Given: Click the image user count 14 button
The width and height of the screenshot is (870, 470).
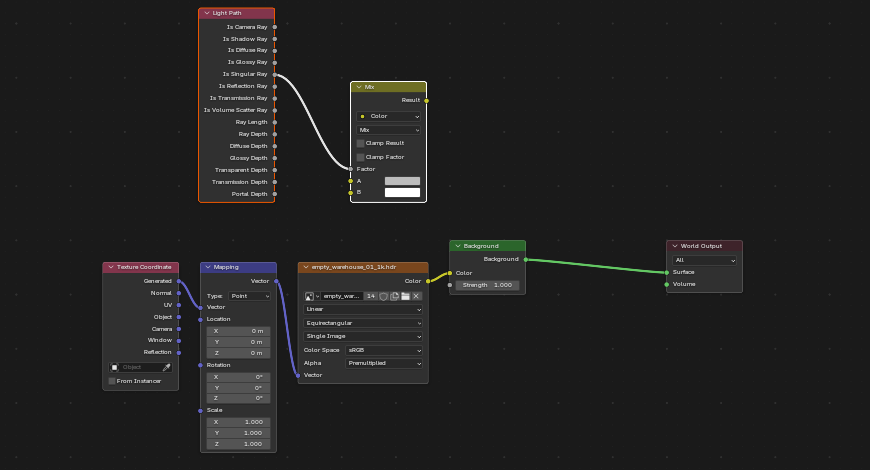Looking at the screenshot, I should [x=370, y=296].
